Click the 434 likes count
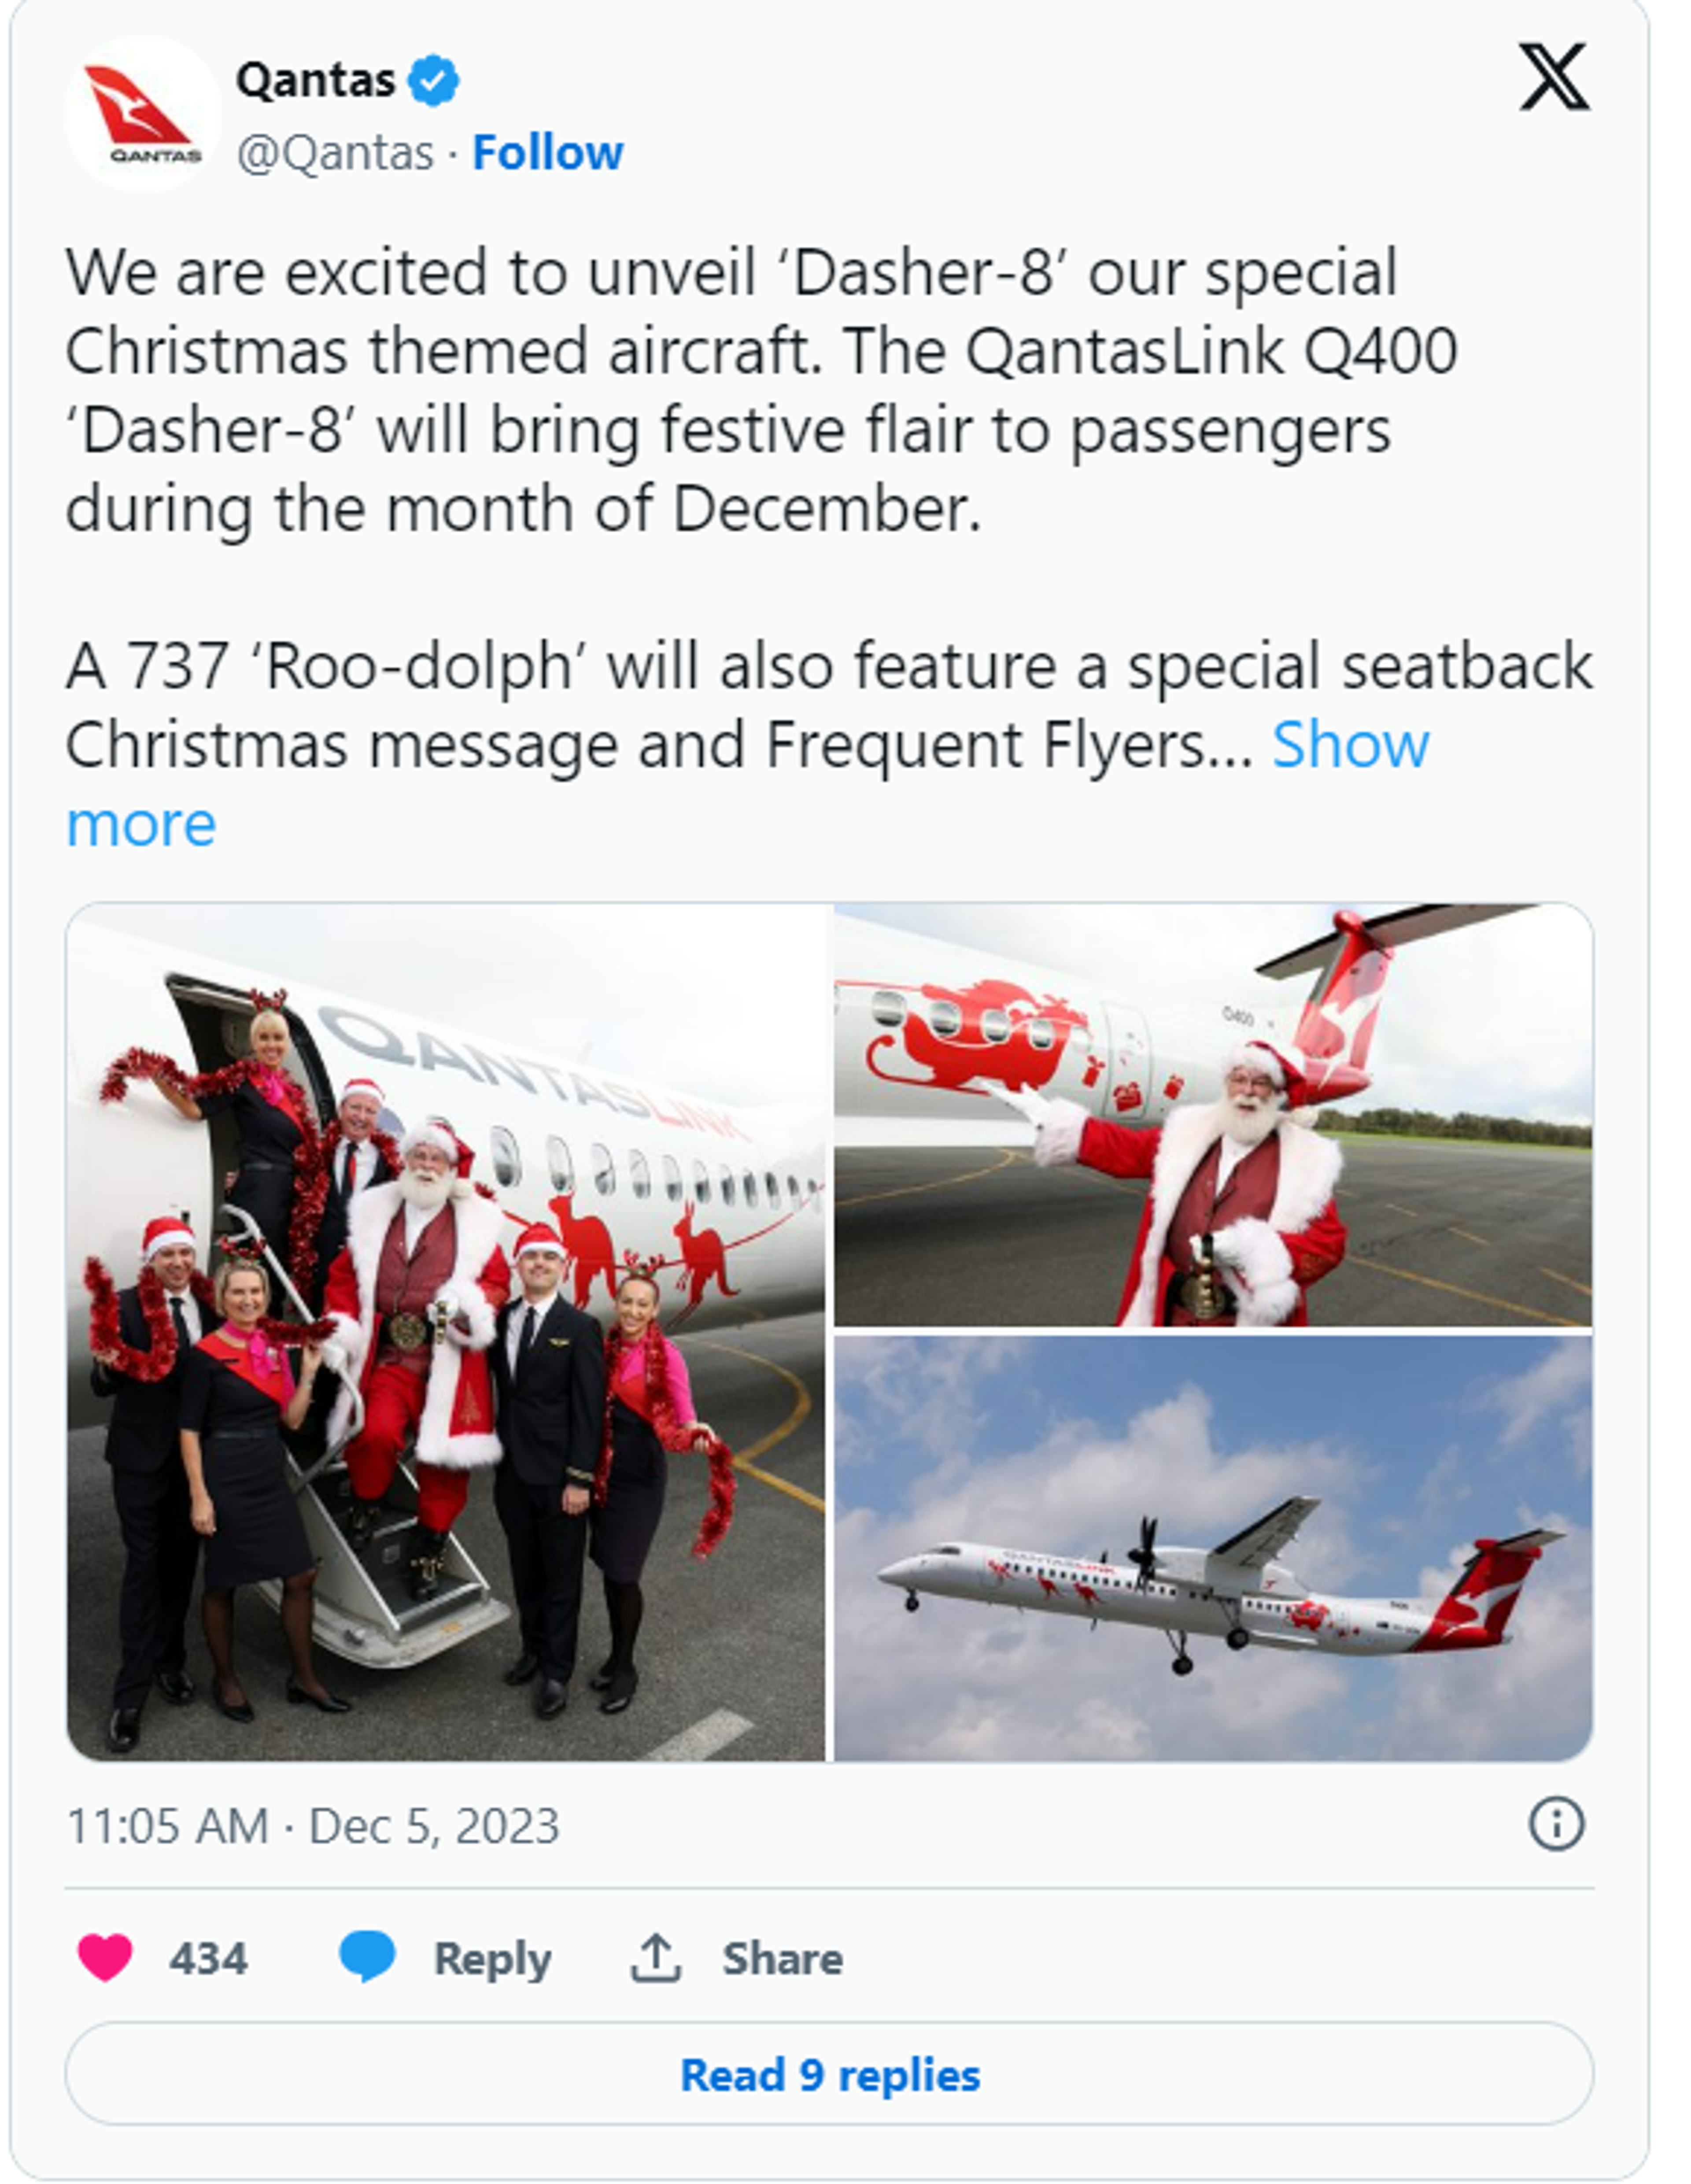 pyautogui.click(x=207, y=1958)
